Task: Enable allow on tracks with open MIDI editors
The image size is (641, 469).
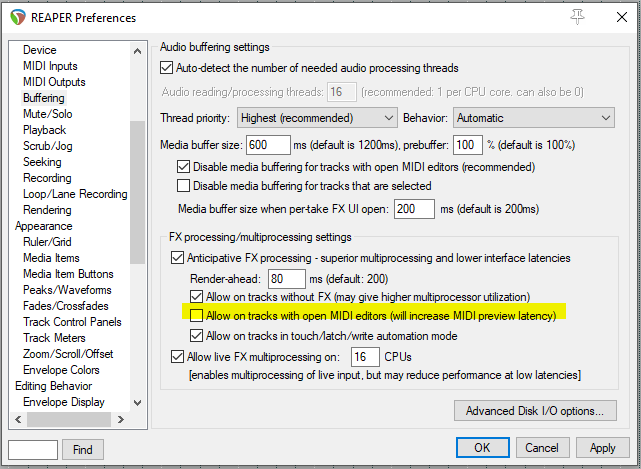Action: [x=197, y=316]
